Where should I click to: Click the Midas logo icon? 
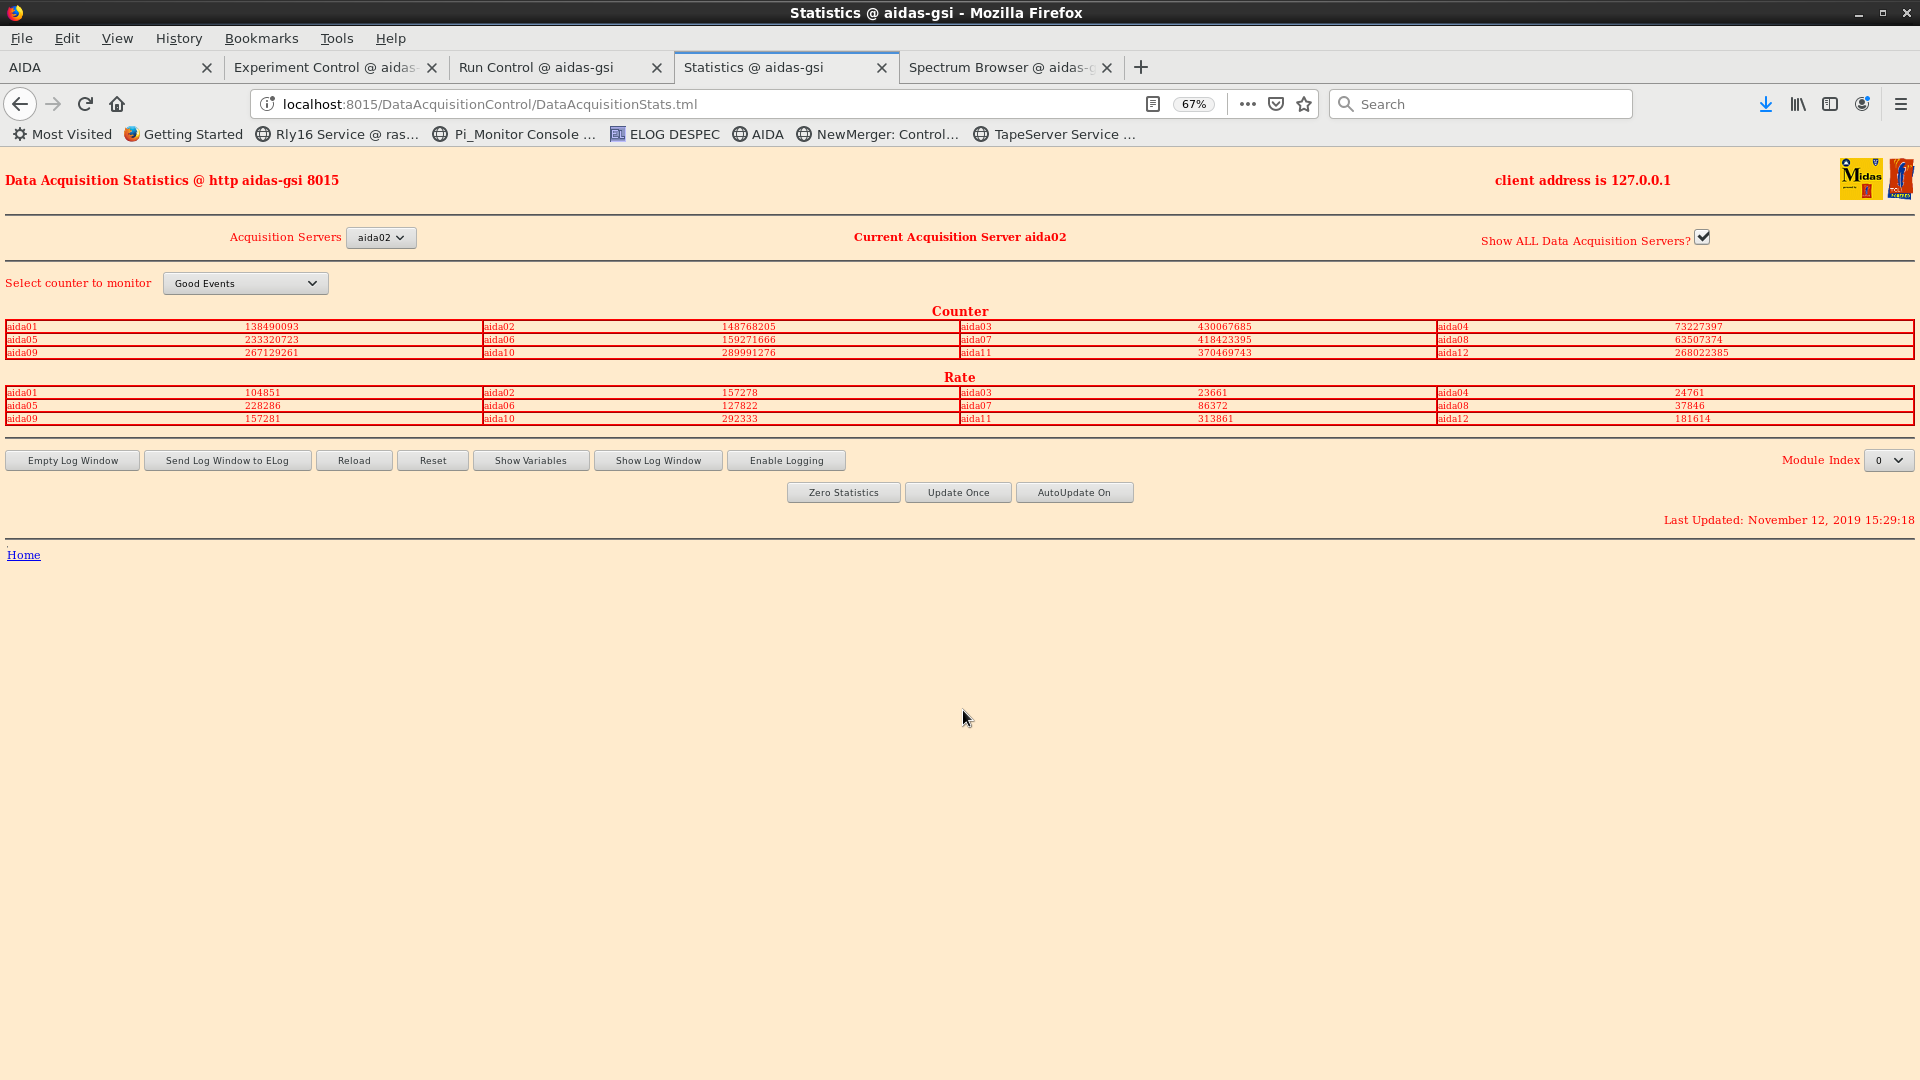point(1861,179)
